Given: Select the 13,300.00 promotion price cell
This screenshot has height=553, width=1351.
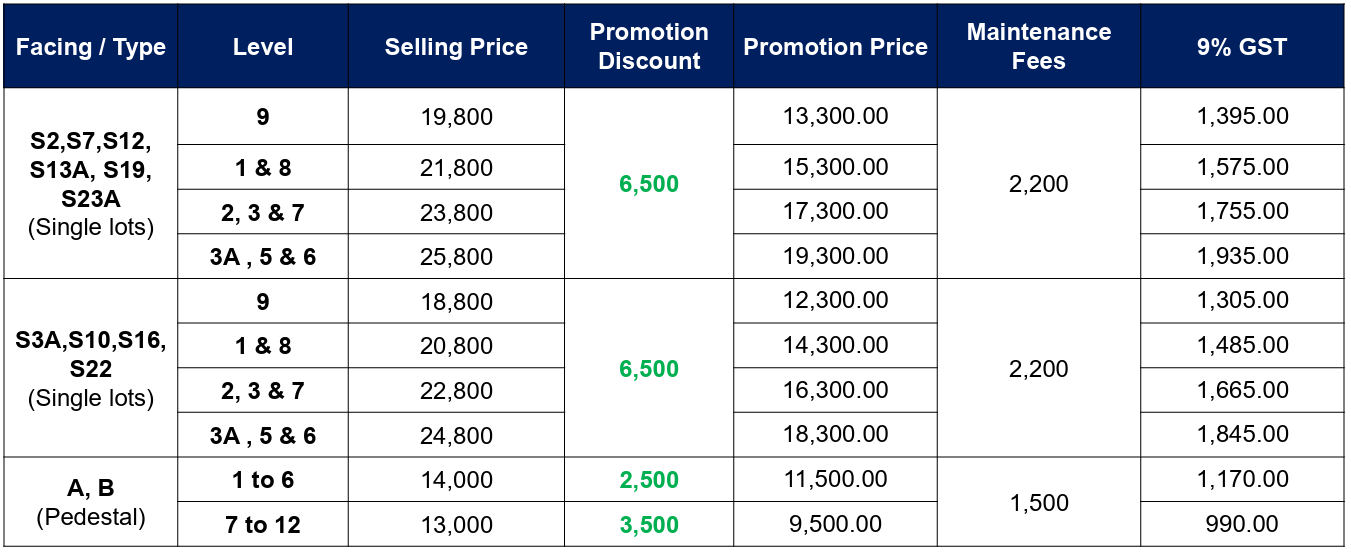Looking at the screenshot, I should click(835, 117).
